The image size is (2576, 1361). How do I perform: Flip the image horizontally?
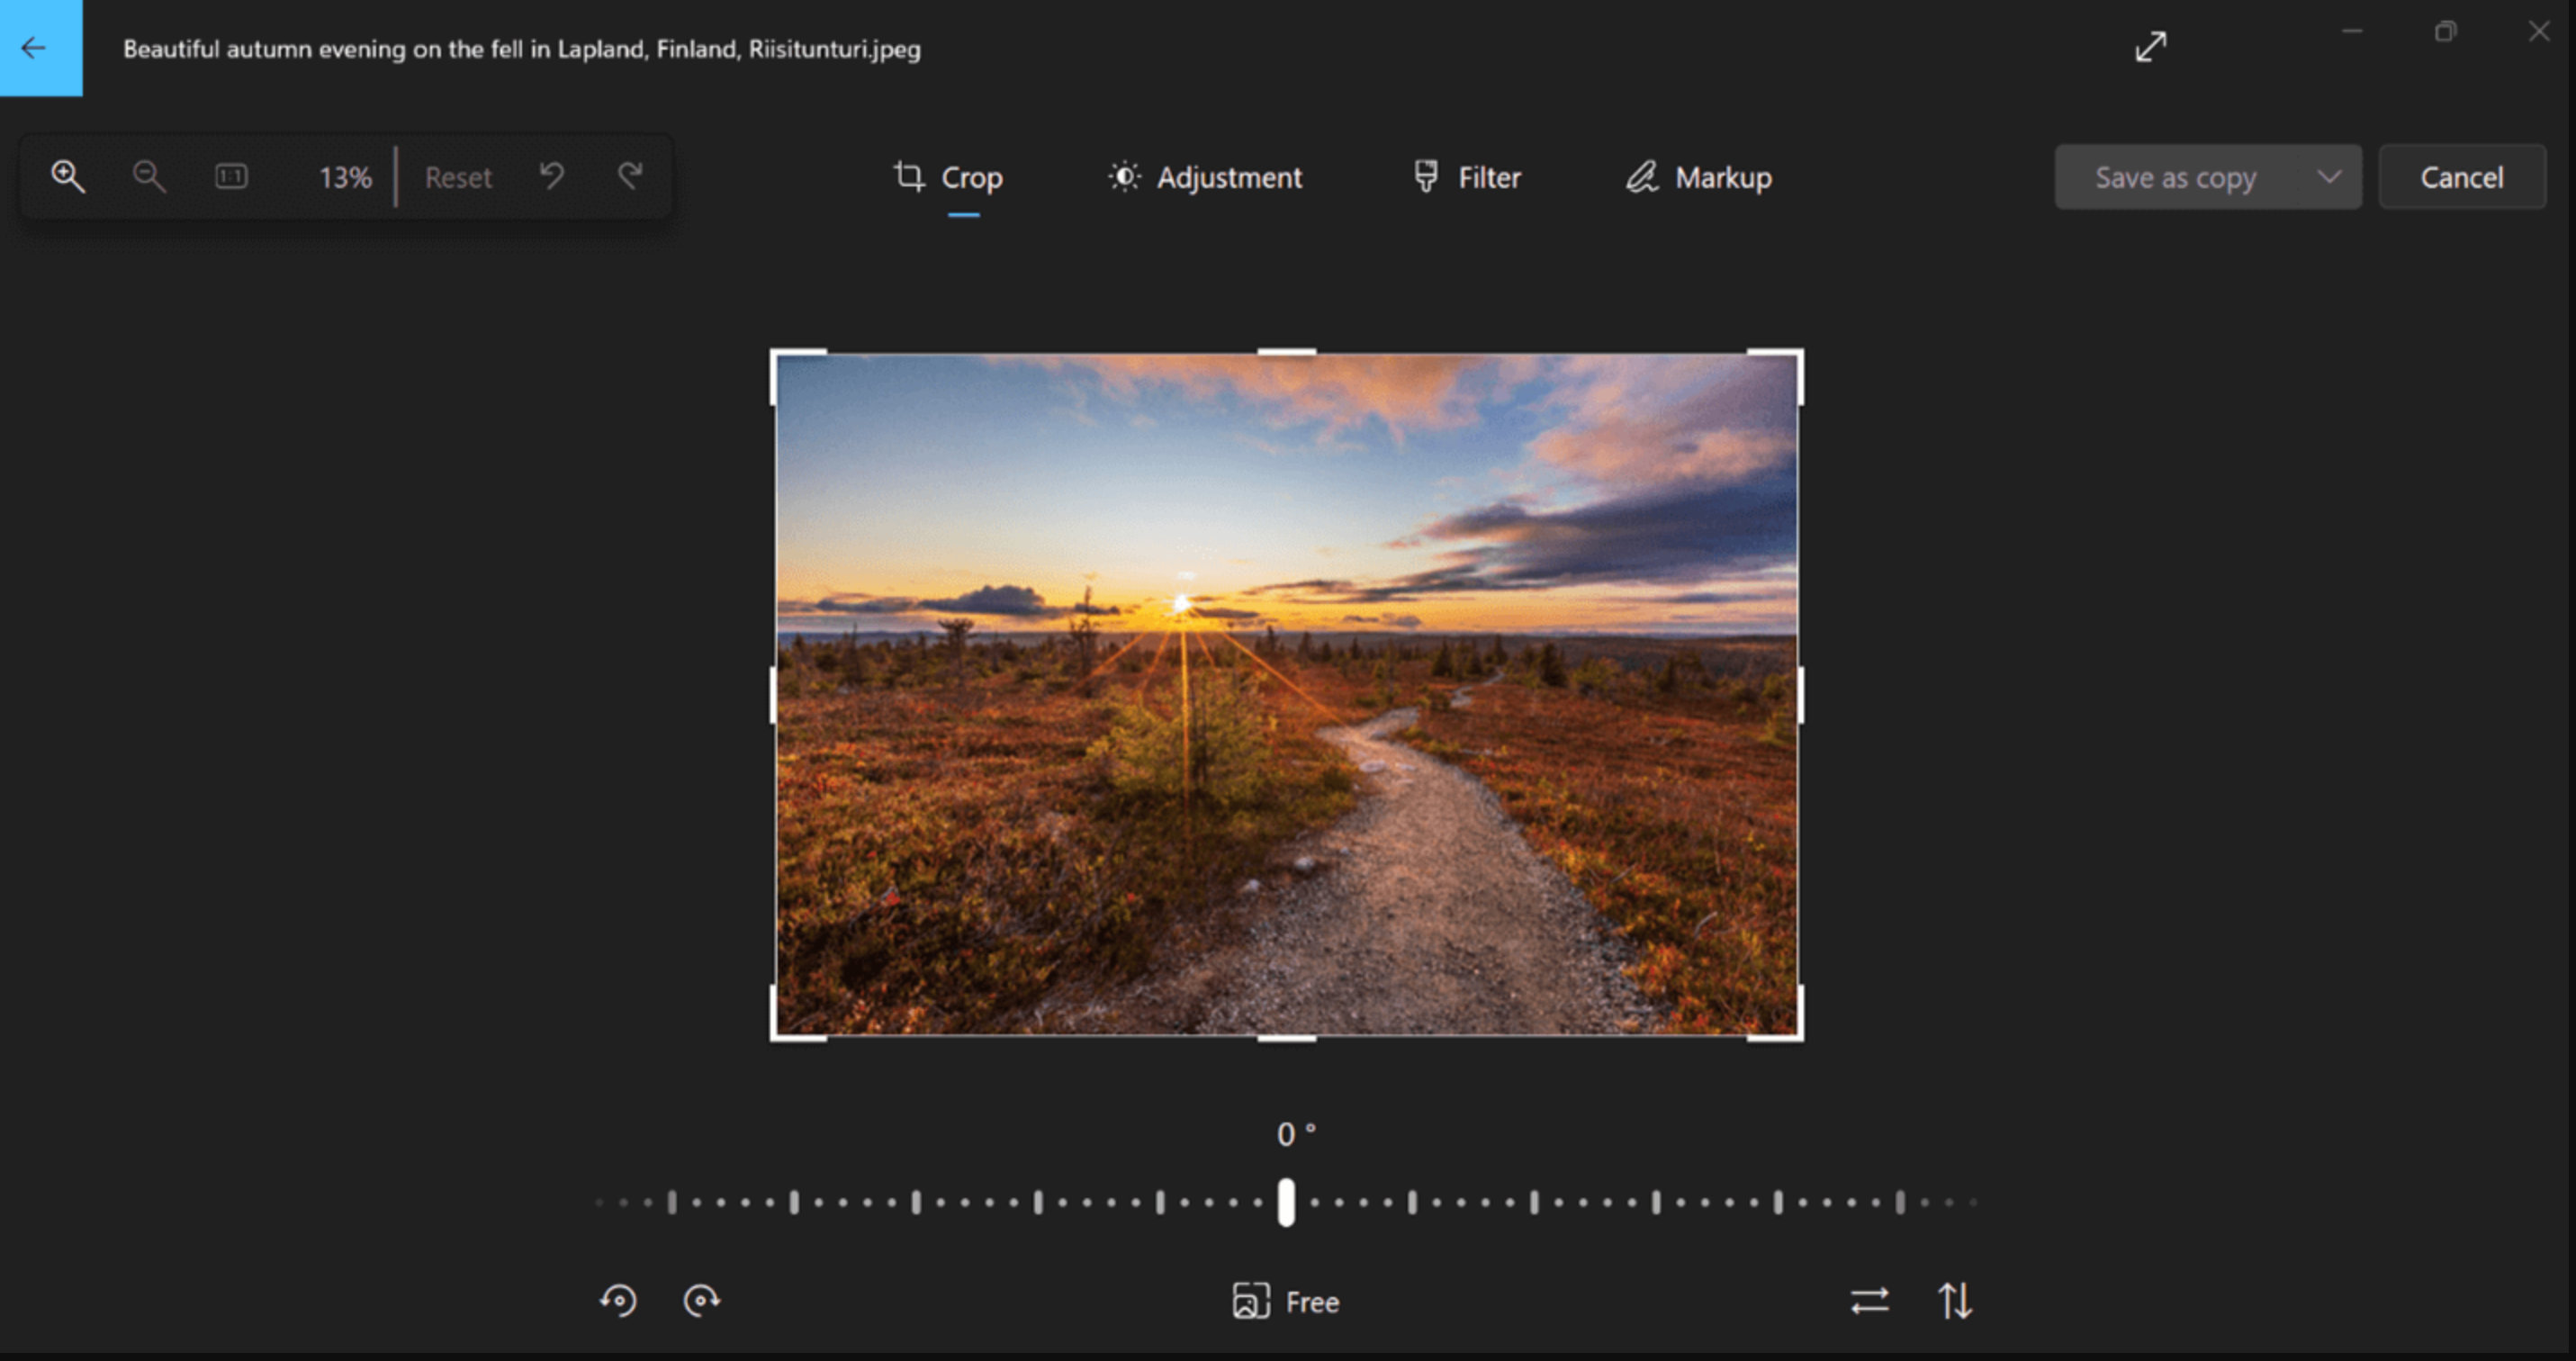pyautogui.click(x=1872, y=1301)
